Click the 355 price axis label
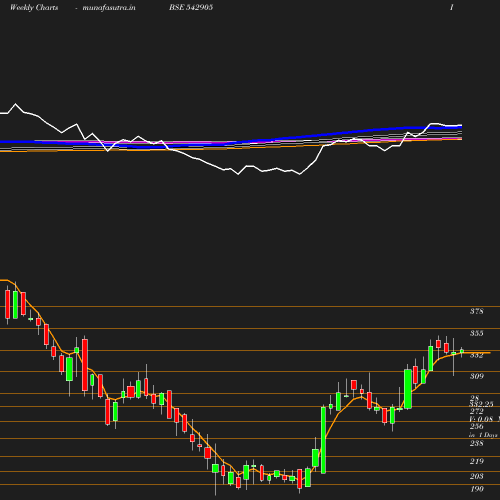500x500 pixels. pos(477,333)
